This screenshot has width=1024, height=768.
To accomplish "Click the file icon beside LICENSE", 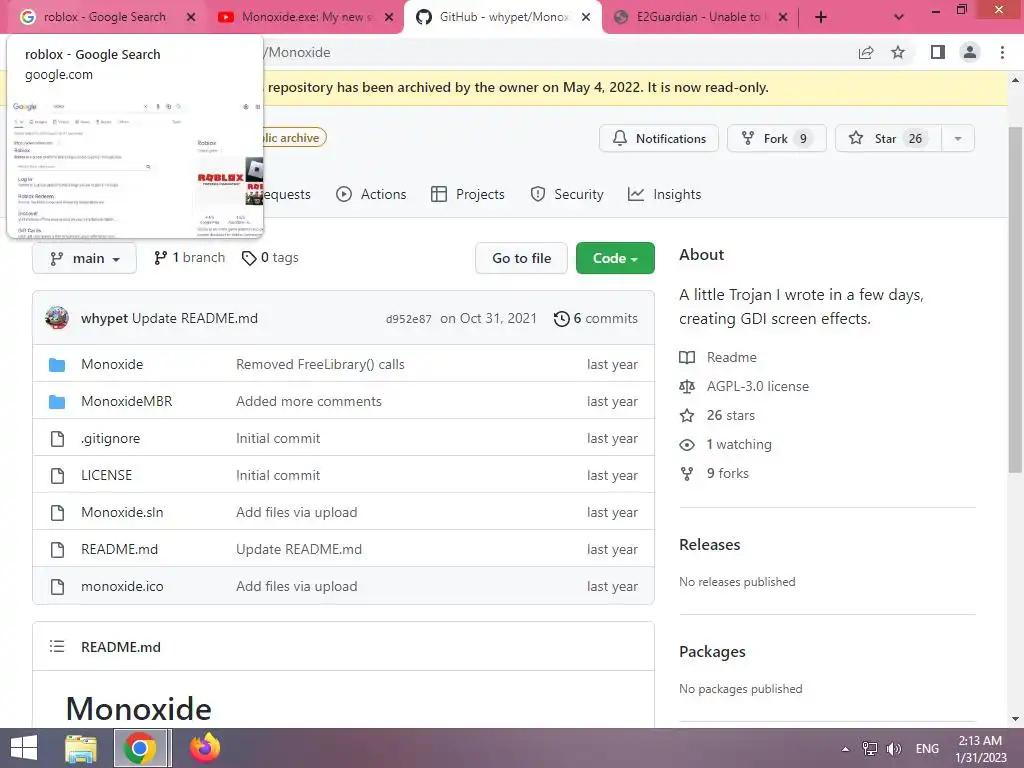I will pyautogui.click(x=57, y=476).
